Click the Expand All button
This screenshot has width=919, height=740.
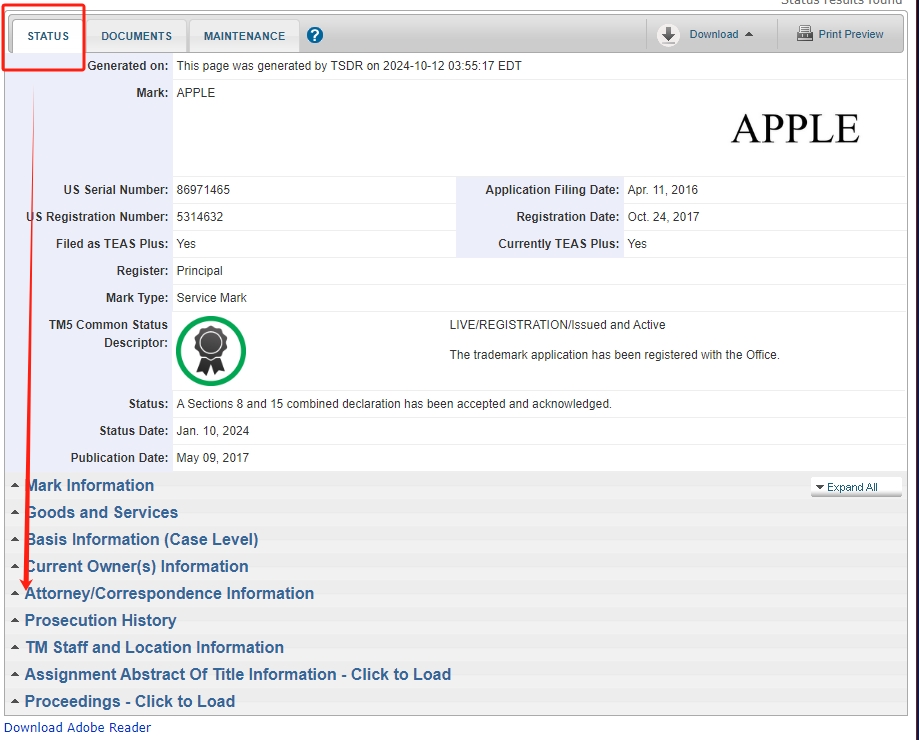[x=856, y=487]
